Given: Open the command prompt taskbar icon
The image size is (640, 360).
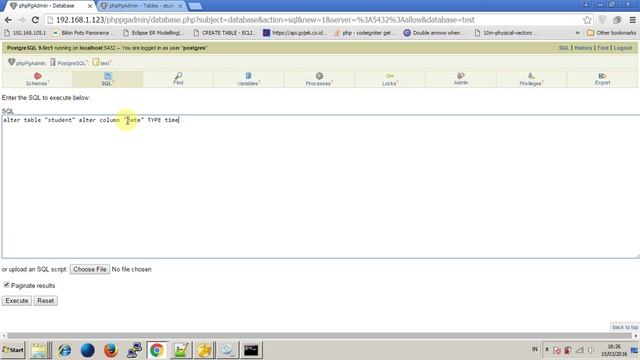Looking at the screenshot, I should click(x=251, y=350).
